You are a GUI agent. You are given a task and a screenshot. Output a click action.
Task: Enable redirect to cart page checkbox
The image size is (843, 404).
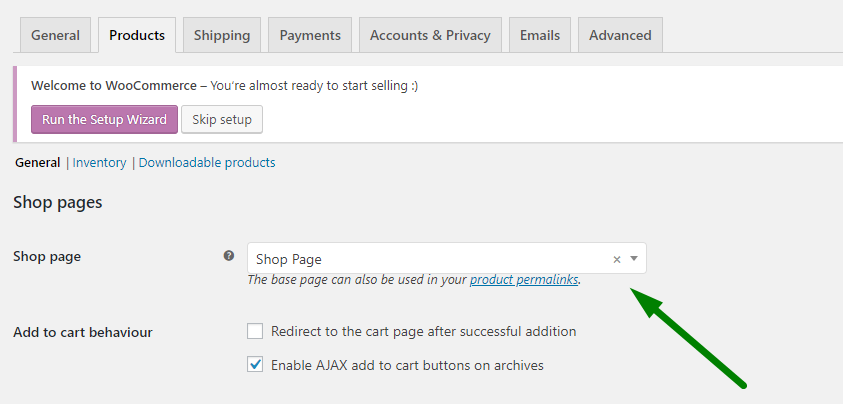[255, 331]
